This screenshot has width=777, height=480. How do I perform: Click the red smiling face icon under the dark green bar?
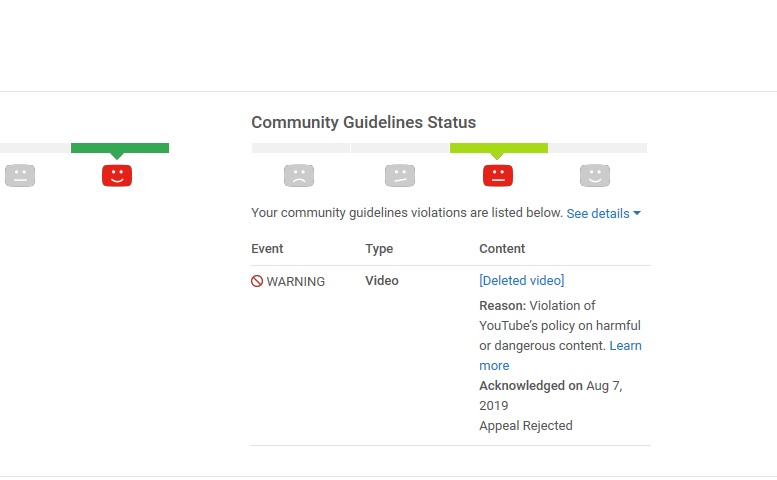tap(117, 175)
